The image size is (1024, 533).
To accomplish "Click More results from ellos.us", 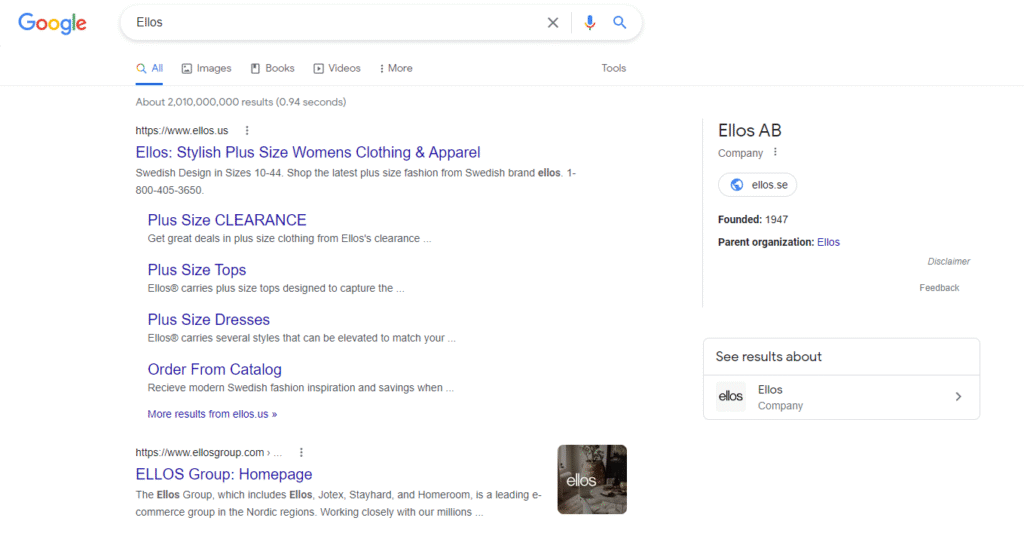I will 212,414.
